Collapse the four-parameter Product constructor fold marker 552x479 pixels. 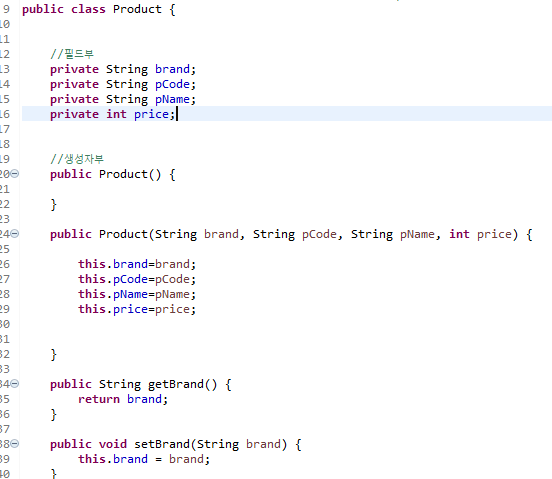coord(15,233)
